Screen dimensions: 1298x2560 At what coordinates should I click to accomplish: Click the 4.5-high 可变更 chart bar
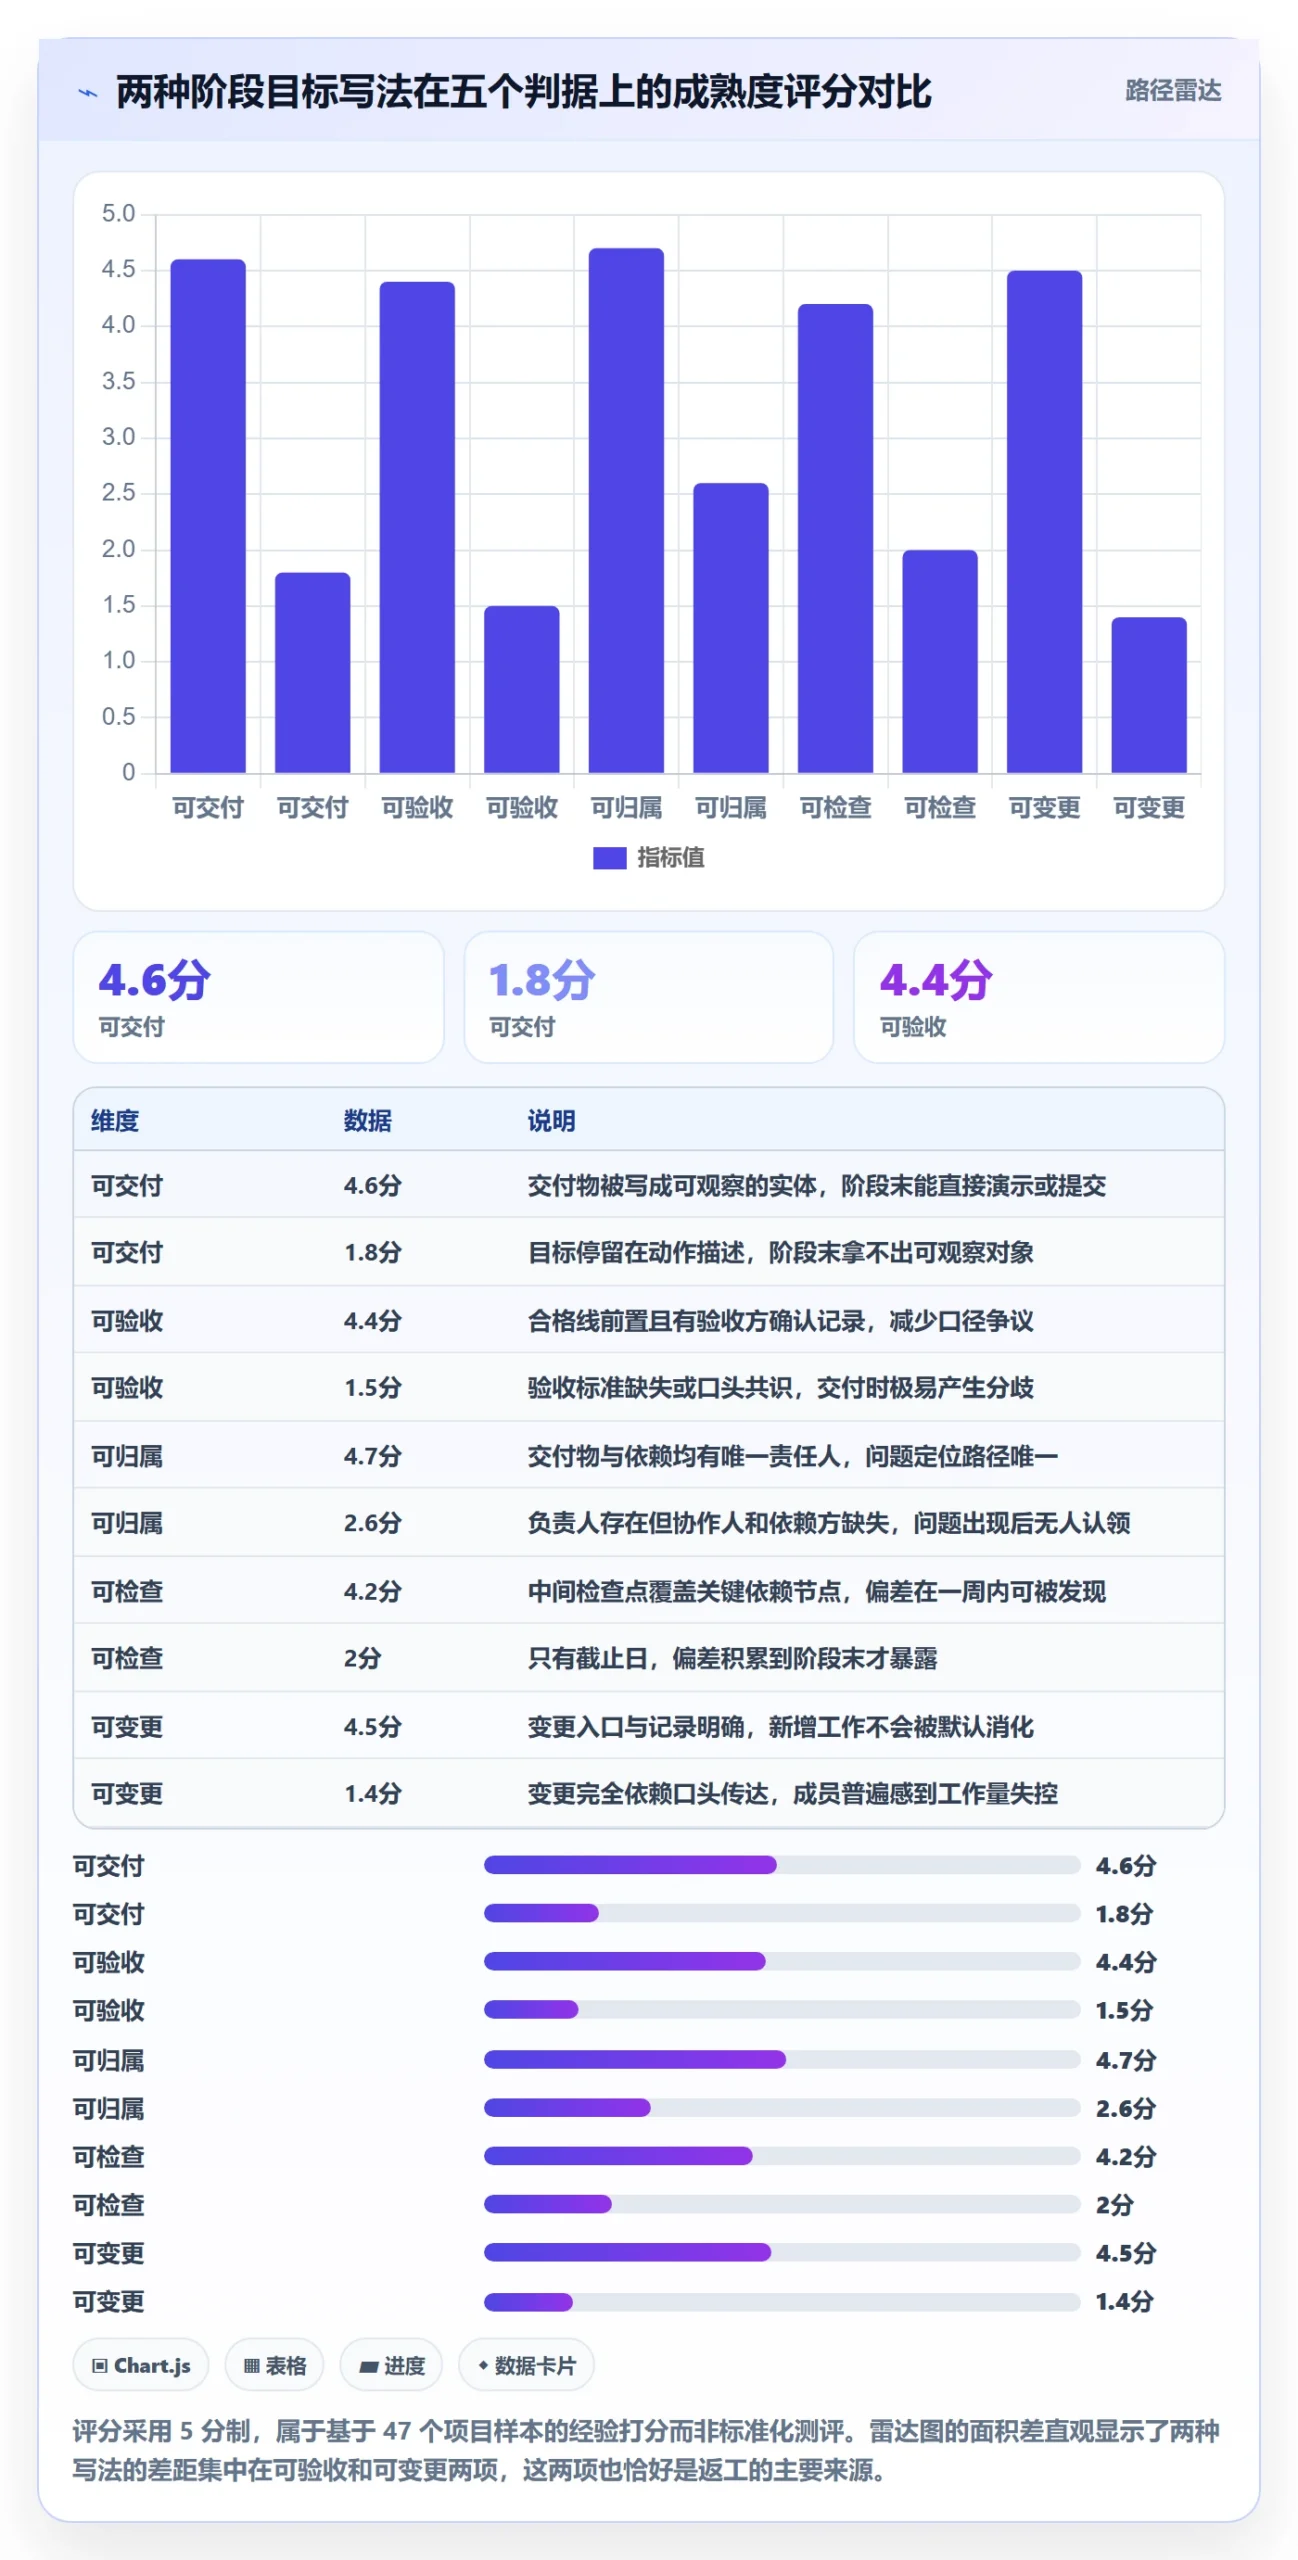1044,522
